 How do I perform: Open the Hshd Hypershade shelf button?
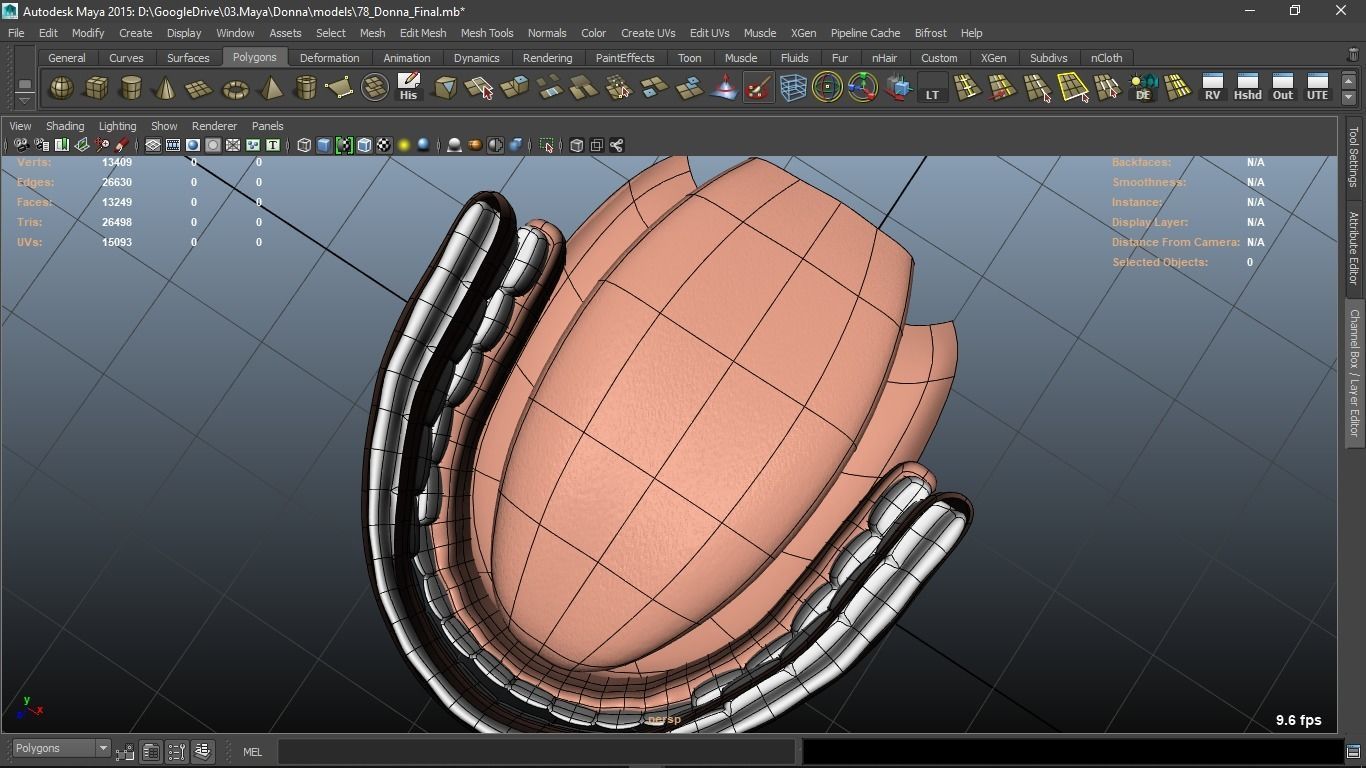point(1247,88)
